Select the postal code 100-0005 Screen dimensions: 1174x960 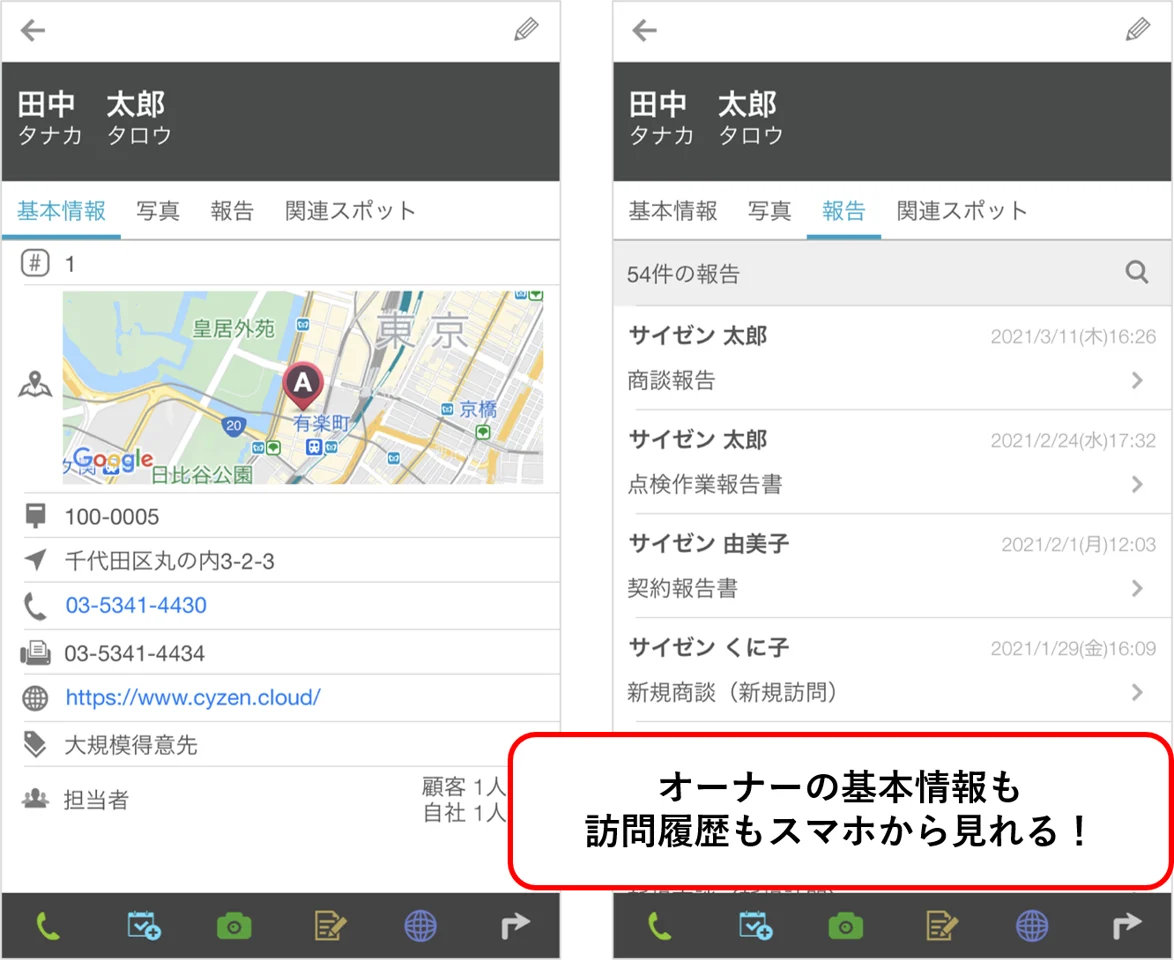pyautogui.click(x=112, y=517)
